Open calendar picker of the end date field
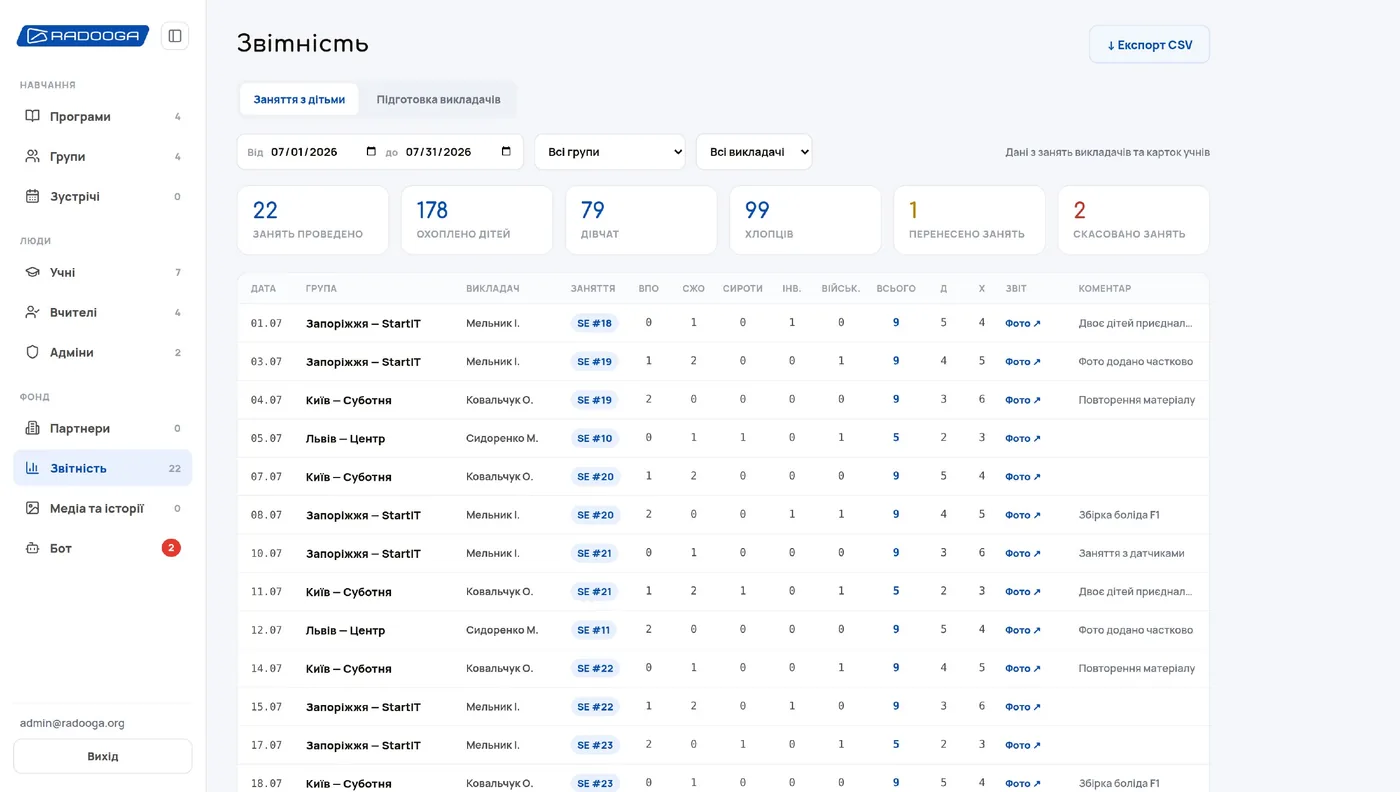Screen dimensions: 1400x792 pos(506,152)
